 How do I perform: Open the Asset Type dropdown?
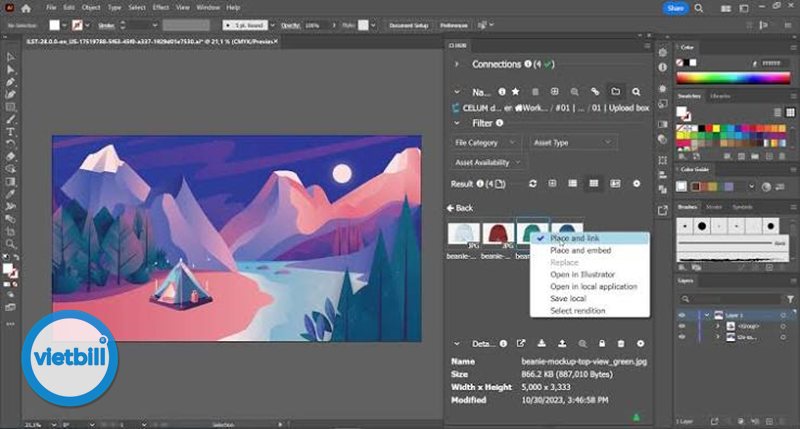point(572,143)
